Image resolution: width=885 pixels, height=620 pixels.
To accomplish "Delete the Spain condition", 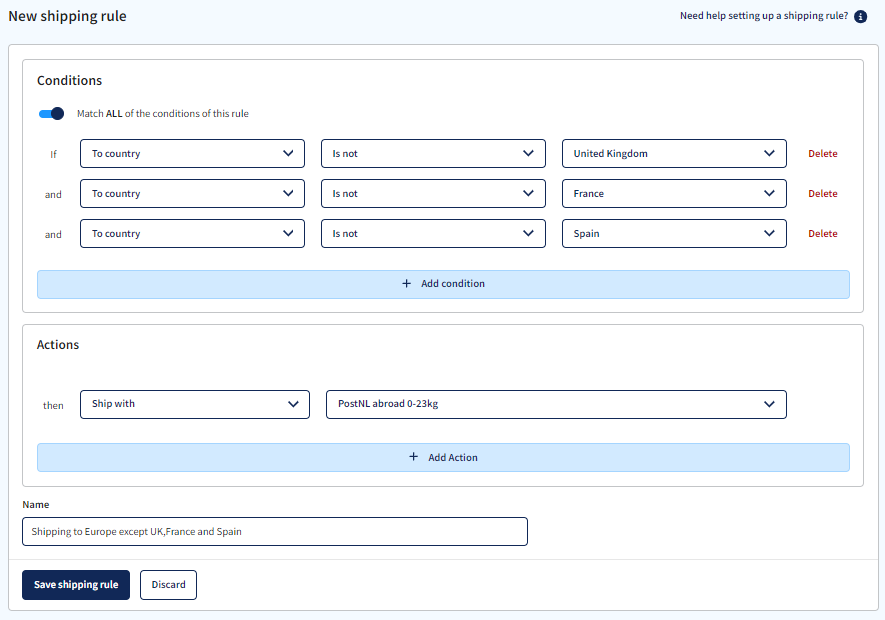I will pyautogui.click(x=822, y=234).
